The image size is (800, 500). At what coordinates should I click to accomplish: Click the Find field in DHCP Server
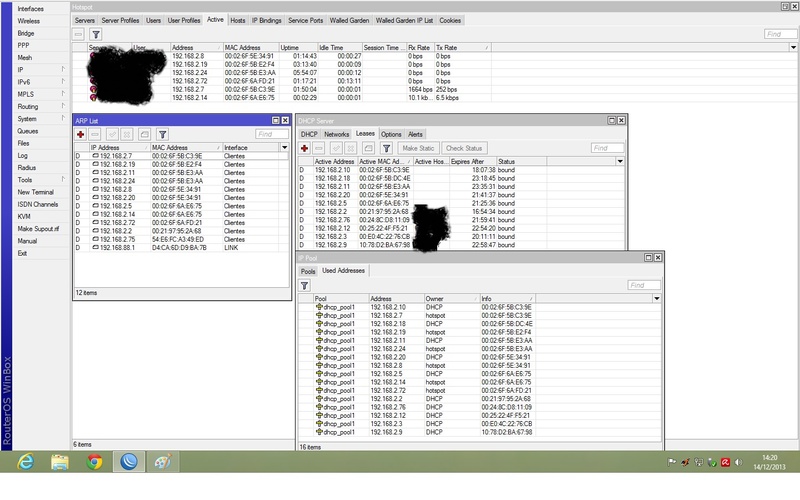(x=608, y=148)
